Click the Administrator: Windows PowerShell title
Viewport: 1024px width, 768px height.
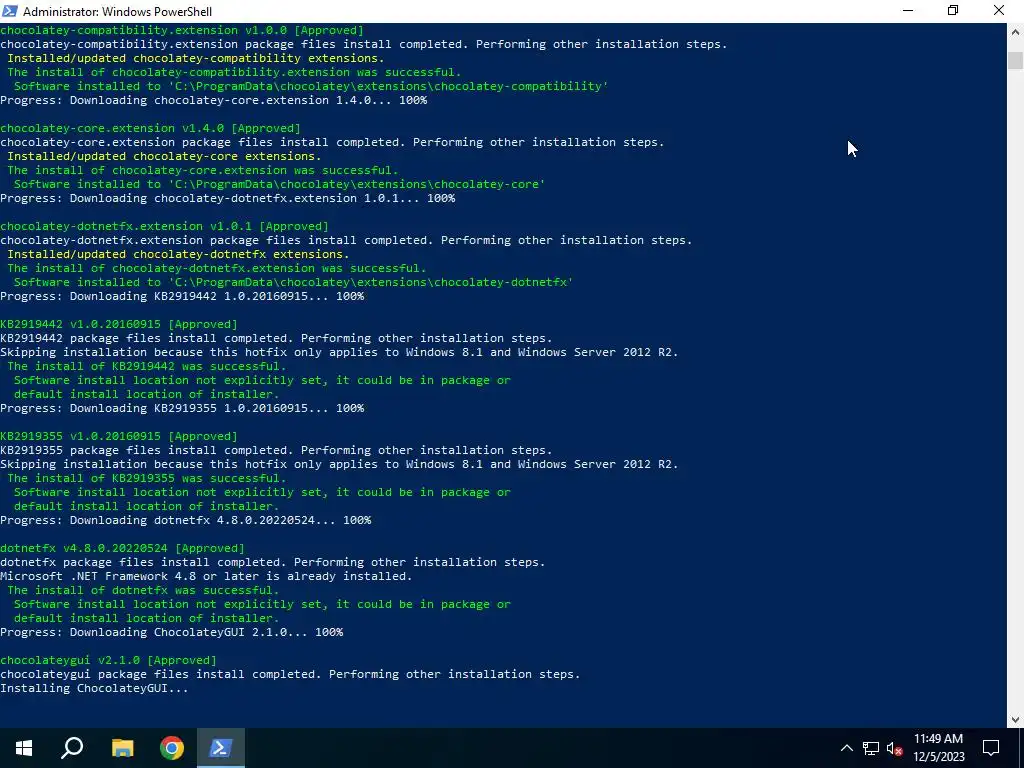coord(117,12)
